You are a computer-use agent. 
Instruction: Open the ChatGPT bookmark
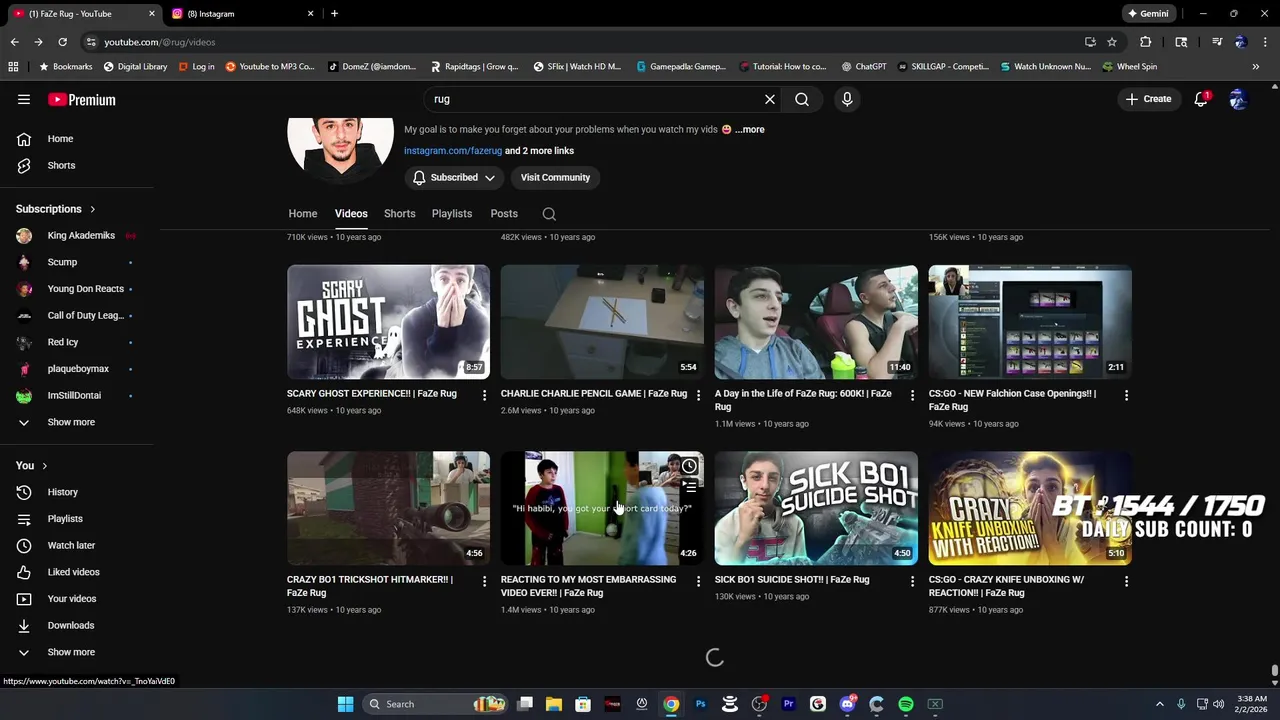[x=864, y=67]
